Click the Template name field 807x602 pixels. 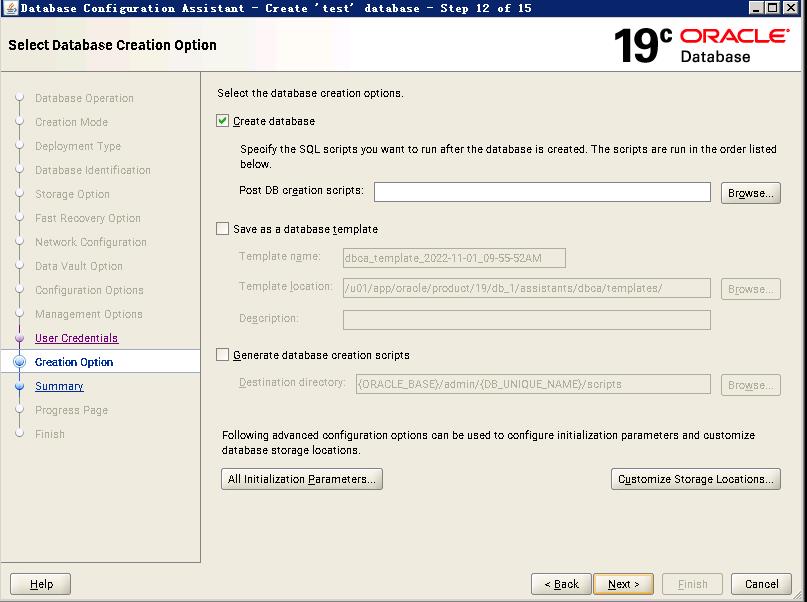[x=454, y=258]
